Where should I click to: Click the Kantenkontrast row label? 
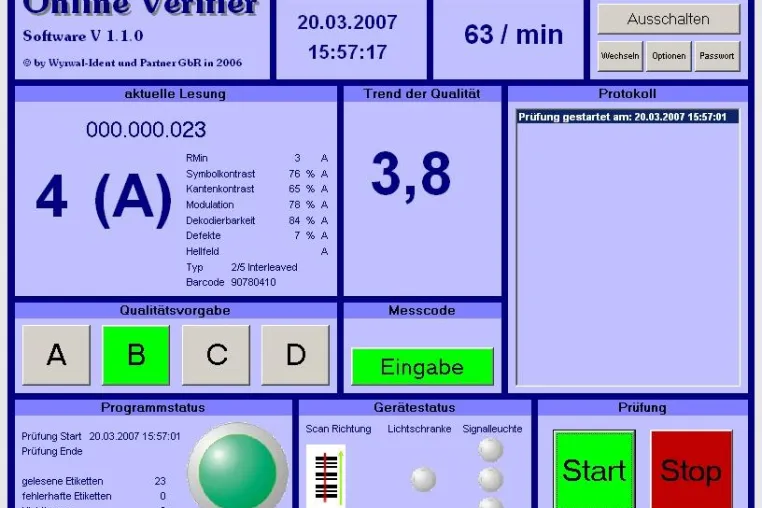tap(220, 189)
